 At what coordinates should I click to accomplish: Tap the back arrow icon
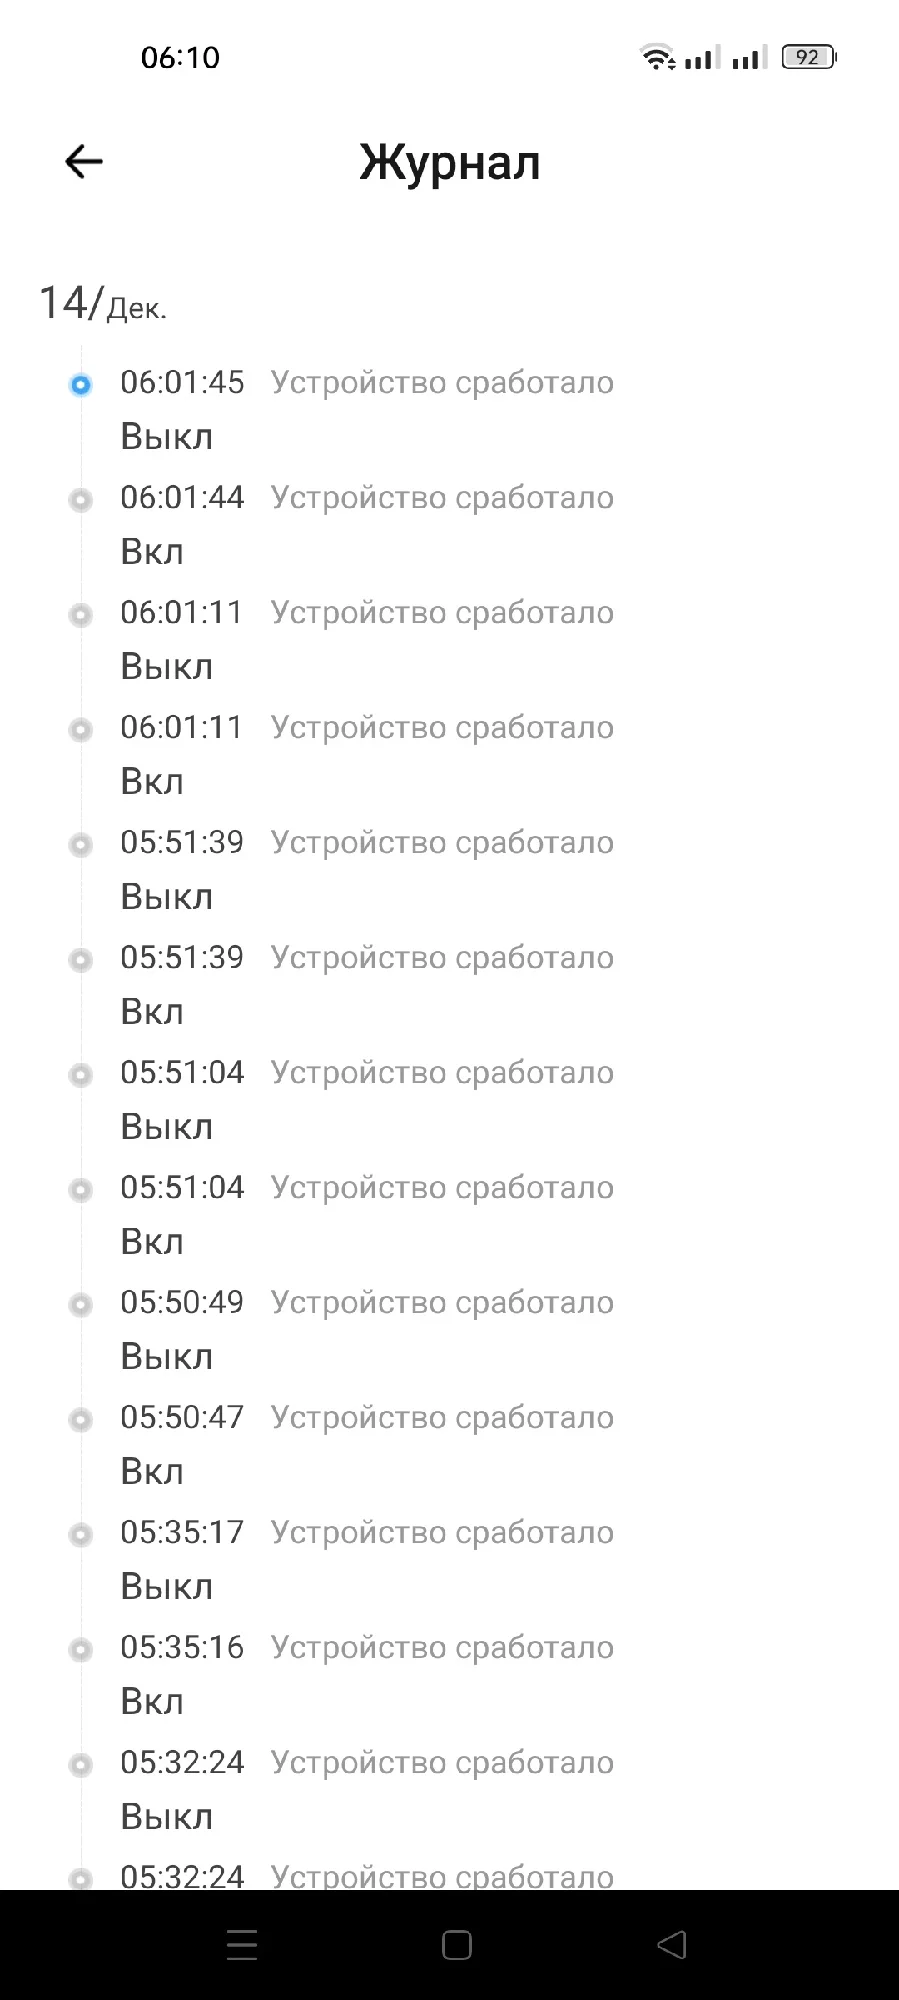click(x=84, y=161)
